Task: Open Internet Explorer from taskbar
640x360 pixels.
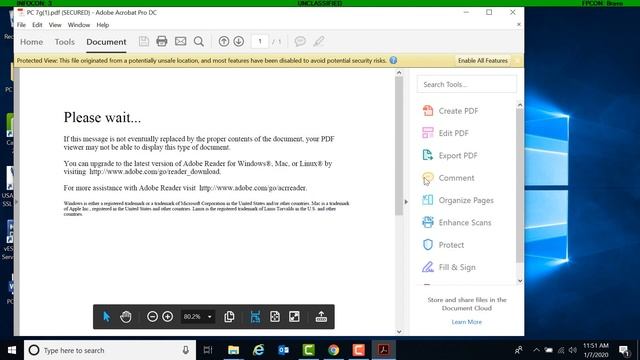Action: (258, 350)
